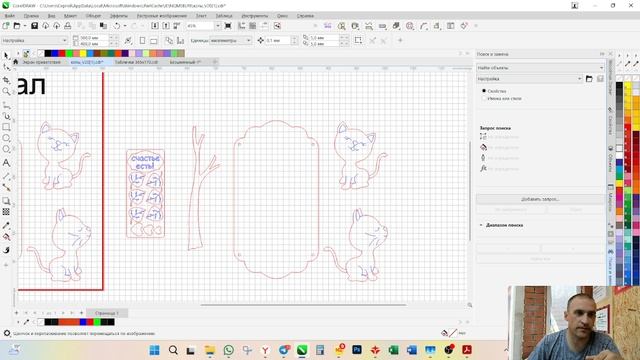The width and height of the screenshot is (640, 360).
Task: Click the nudge distance input field
Action: [x=278, y=40]
